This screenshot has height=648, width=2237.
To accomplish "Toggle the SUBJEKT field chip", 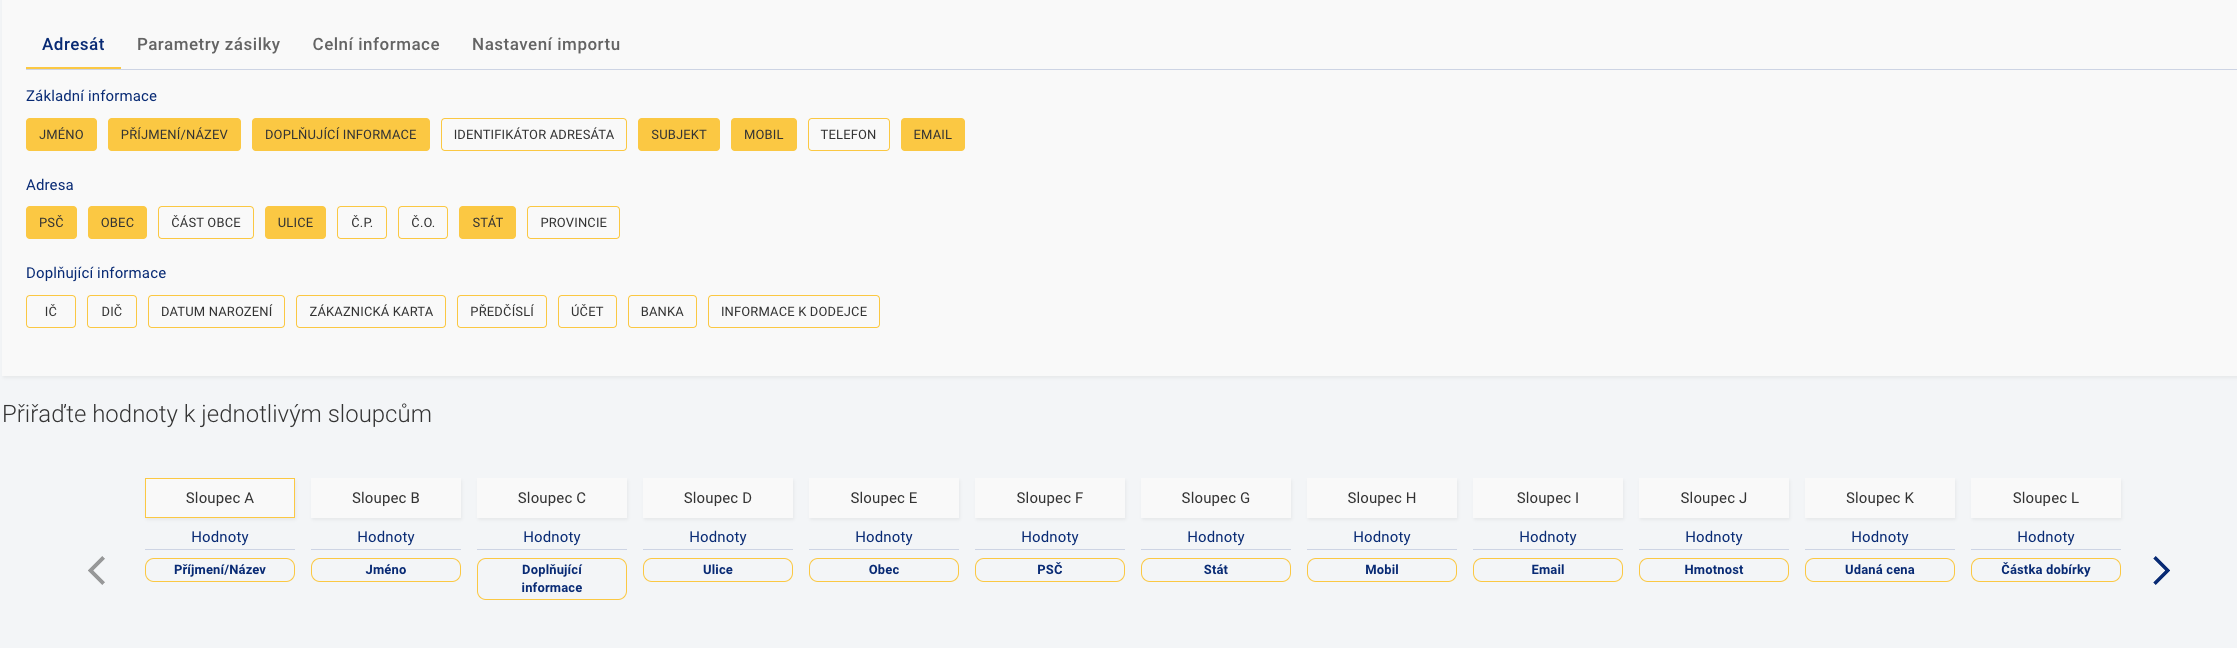I will click(x=679, y=134).
